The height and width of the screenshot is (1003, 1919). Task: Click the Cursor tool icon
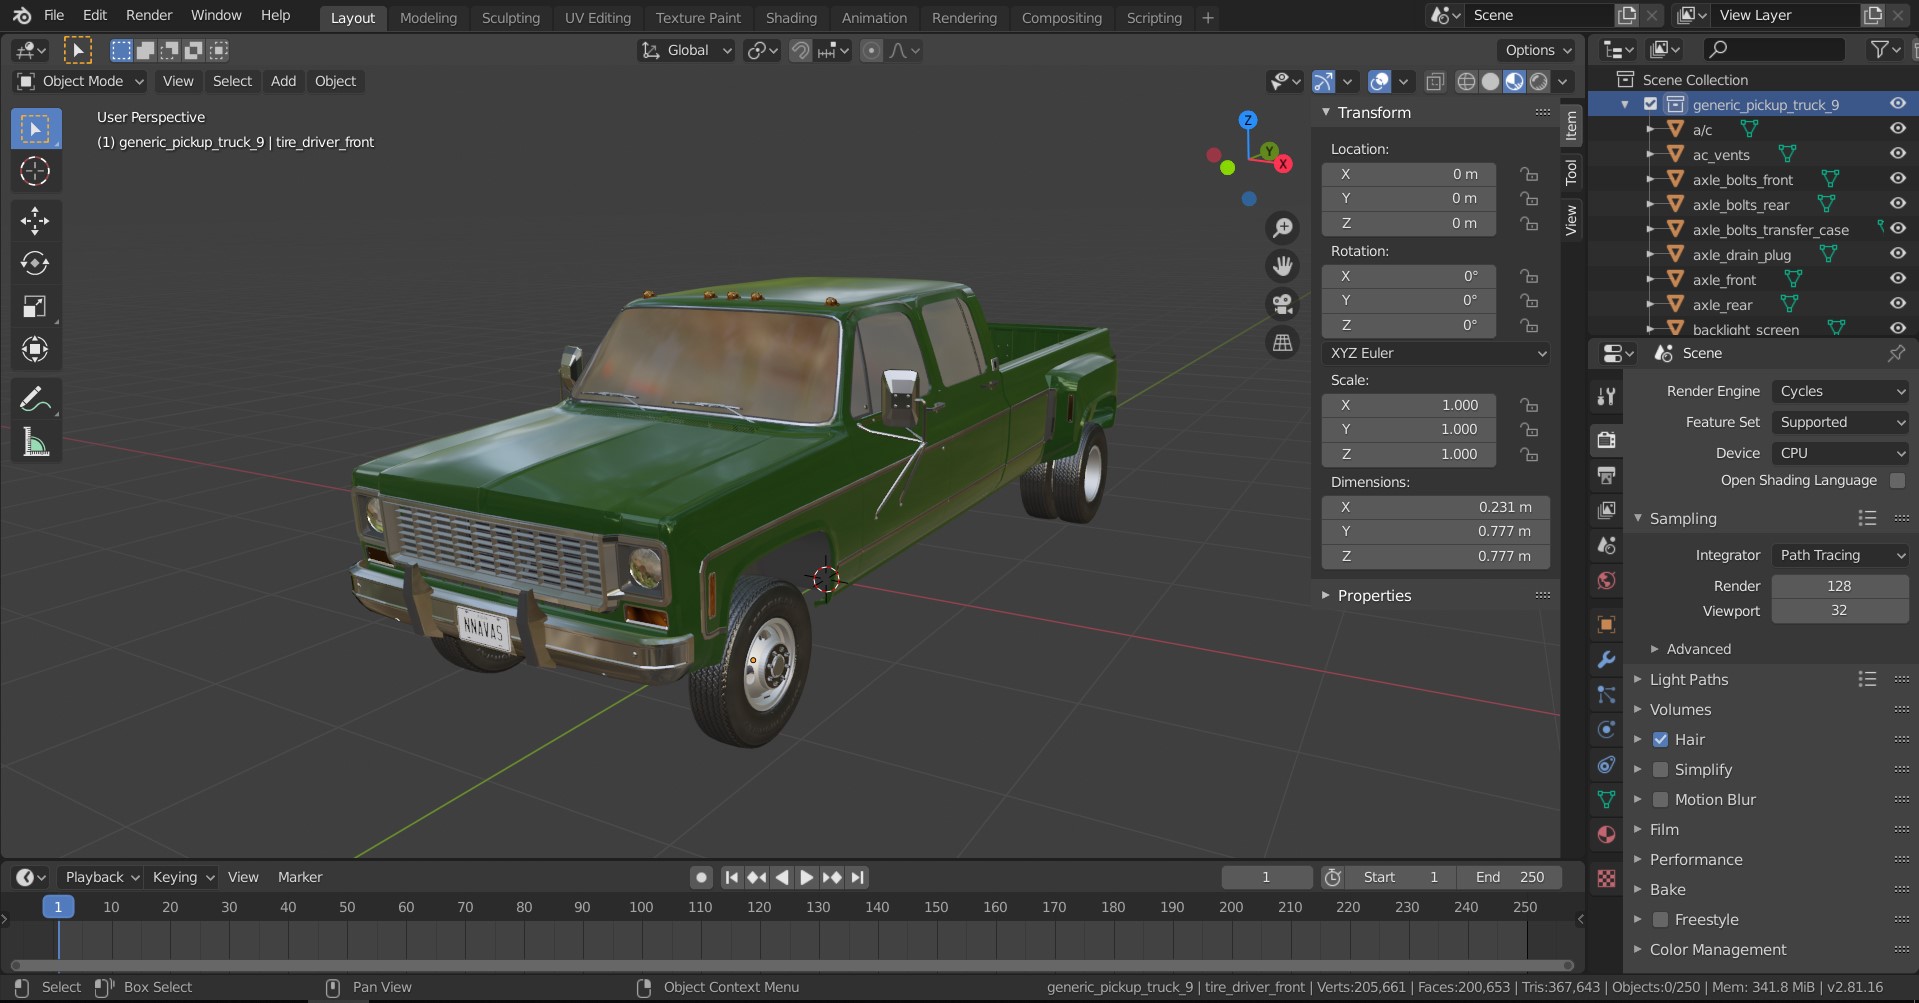(x=35, y=172)
